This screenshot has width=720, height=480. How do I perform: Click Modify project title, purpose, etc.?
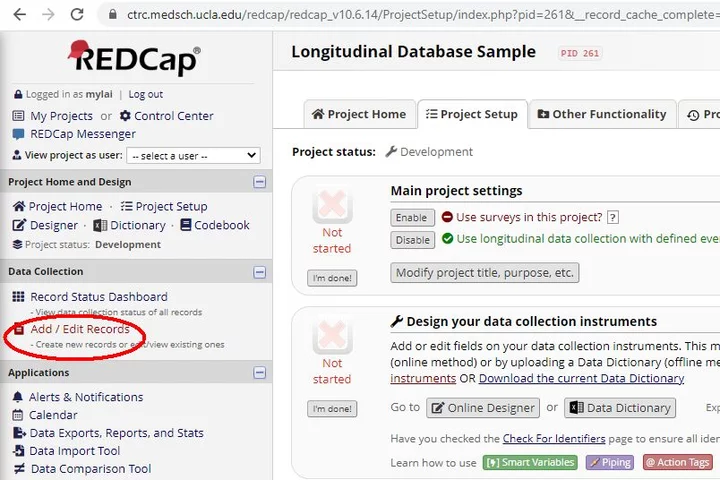coord(484,273)
